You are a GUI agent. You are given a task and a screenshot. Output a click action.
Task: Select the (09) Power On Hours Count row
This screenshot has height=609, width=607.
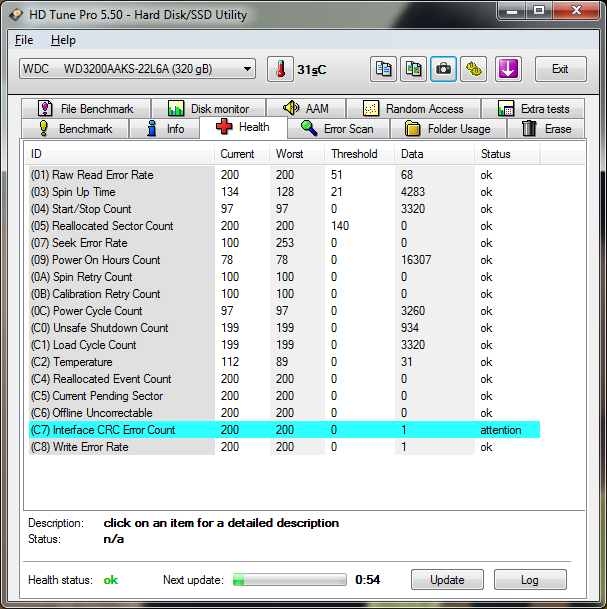(x=284, y=260)
